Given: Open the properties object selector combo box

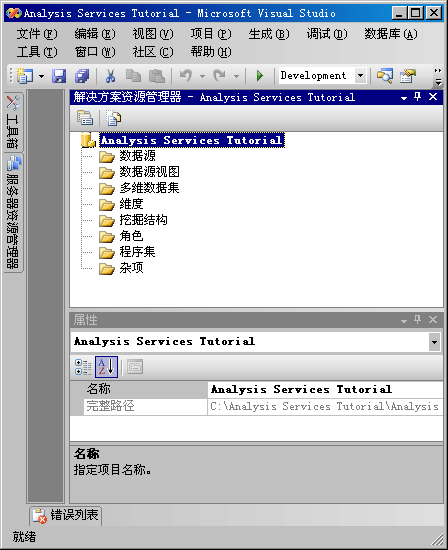Looking at the screenshot, I should coord(256,342).
